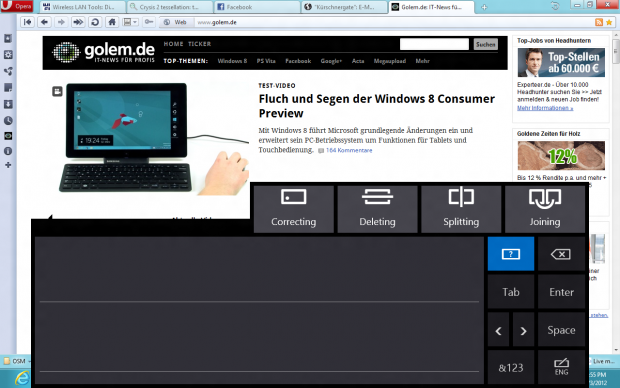Image resolution: width=620 pixels, height=388 pixels.
Task: Click the Fast Forward button
Action: [78, 22]
